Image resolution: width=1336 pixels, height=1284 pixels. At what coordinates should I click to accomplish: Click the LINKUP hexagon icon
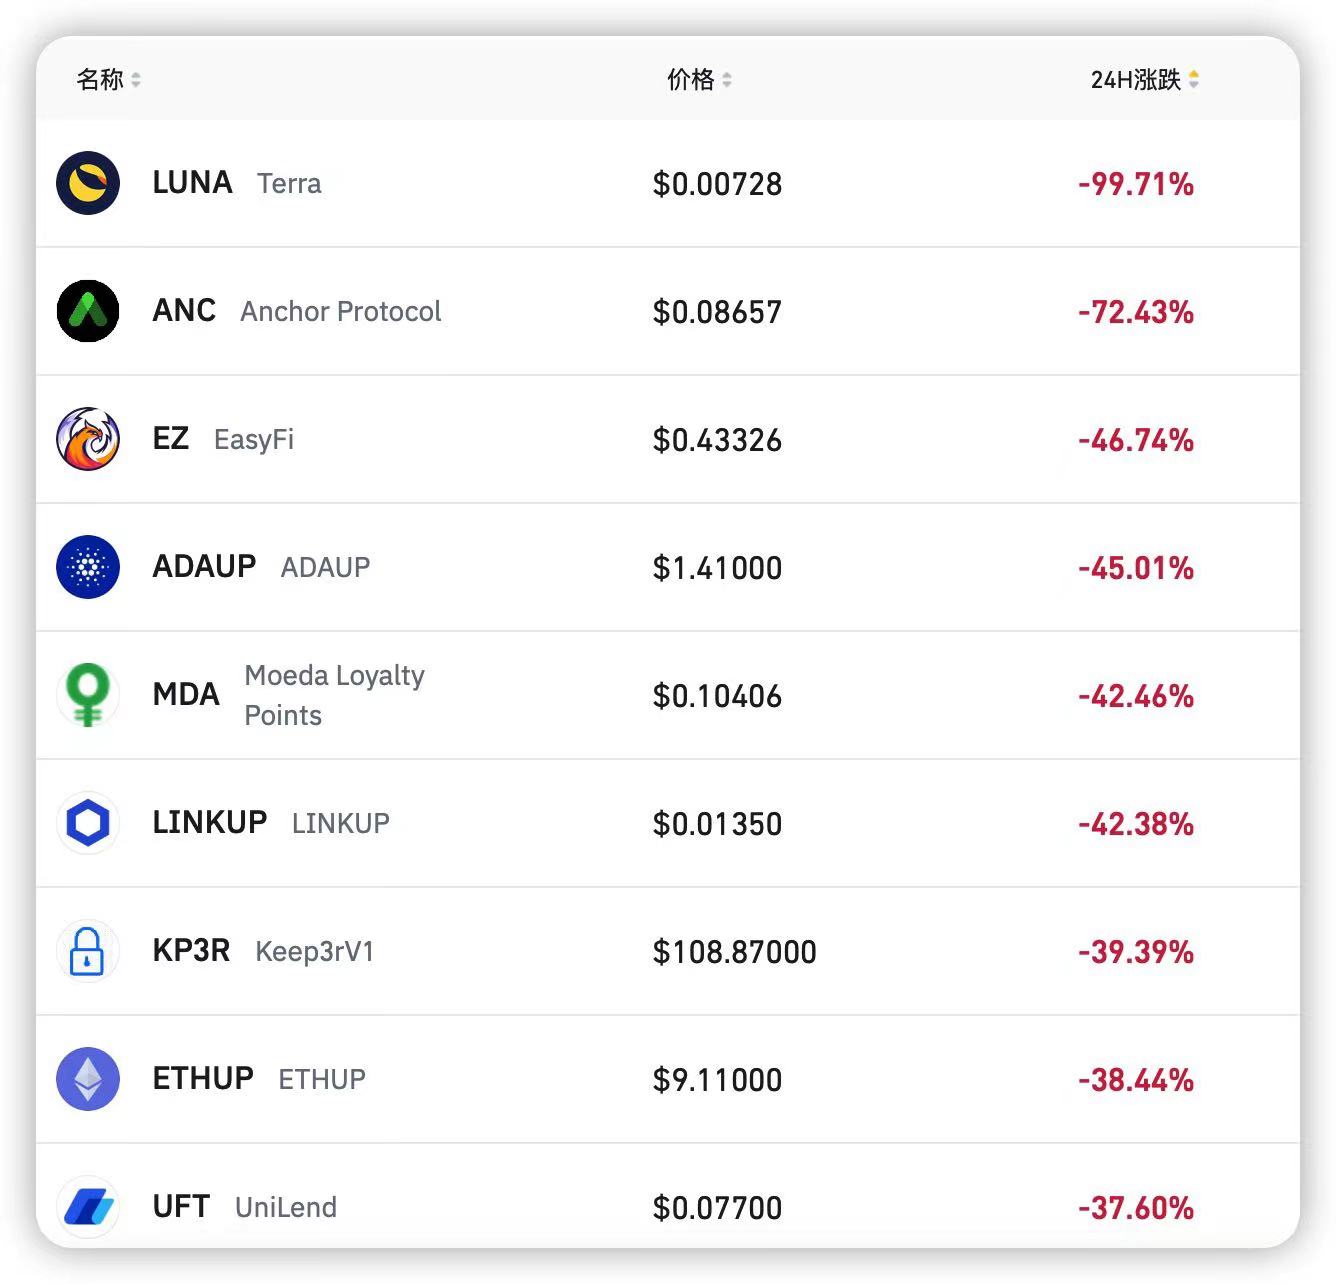pyautogui.click(x=88, y=823)
